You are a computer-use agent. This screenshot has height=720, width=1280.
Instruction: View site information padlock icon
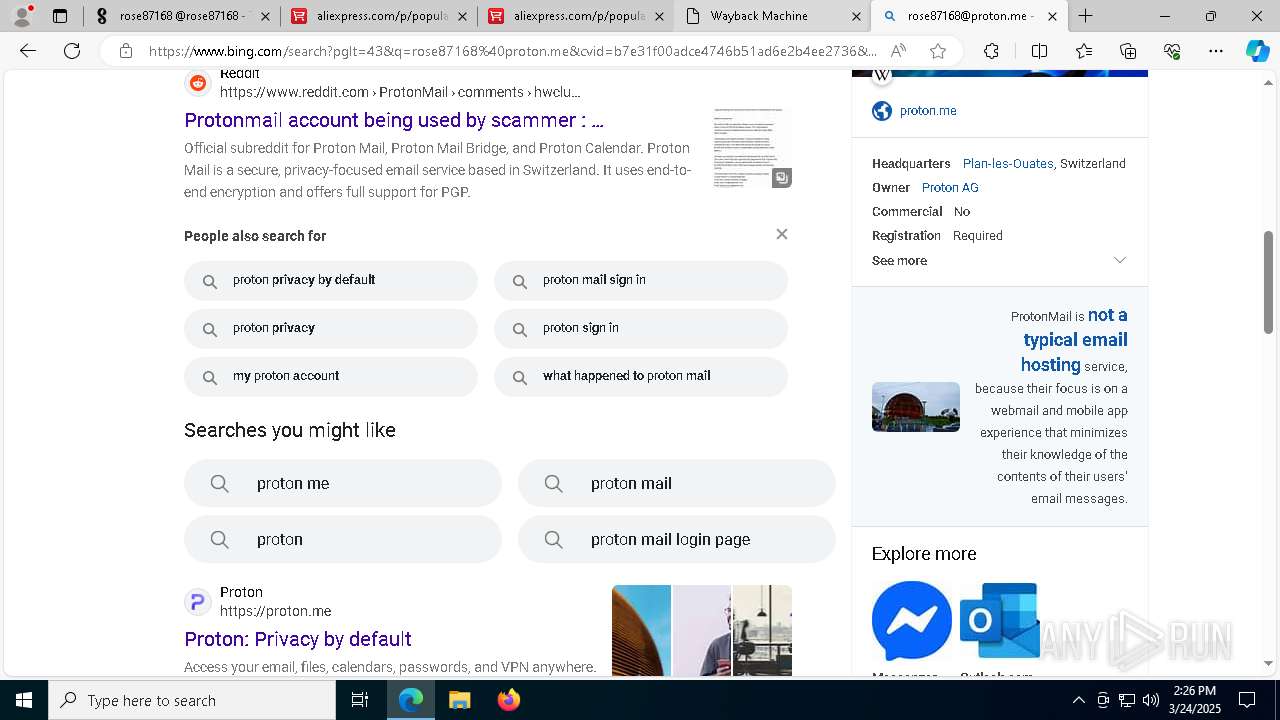click(x=125, y=51)
